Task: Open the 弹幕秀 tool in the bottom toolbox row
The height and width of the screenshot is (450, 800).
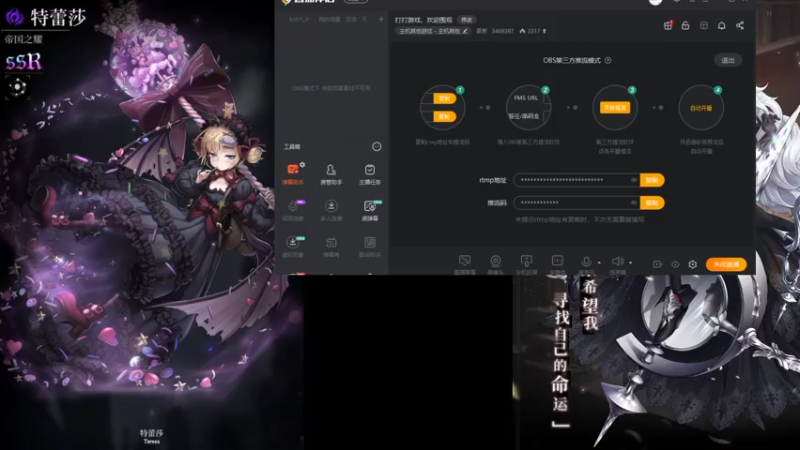Action: pyautogui.click(x=331, y=246)
